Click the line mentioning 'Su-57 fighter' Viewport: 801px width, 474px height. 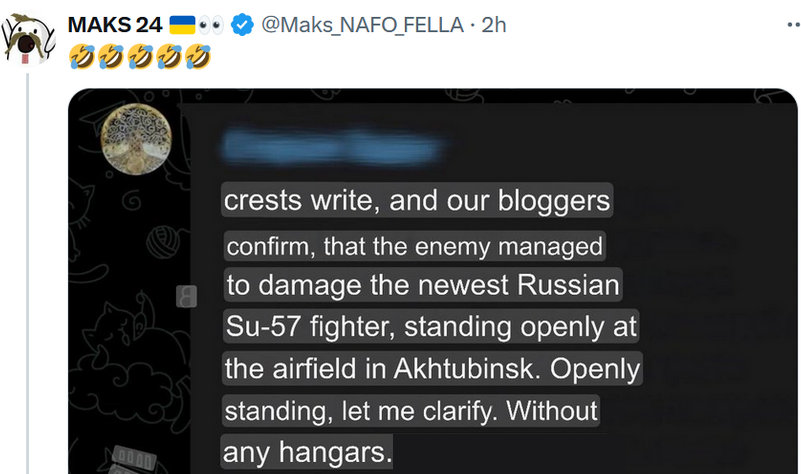pyautogui.click(x=430, y=327)
